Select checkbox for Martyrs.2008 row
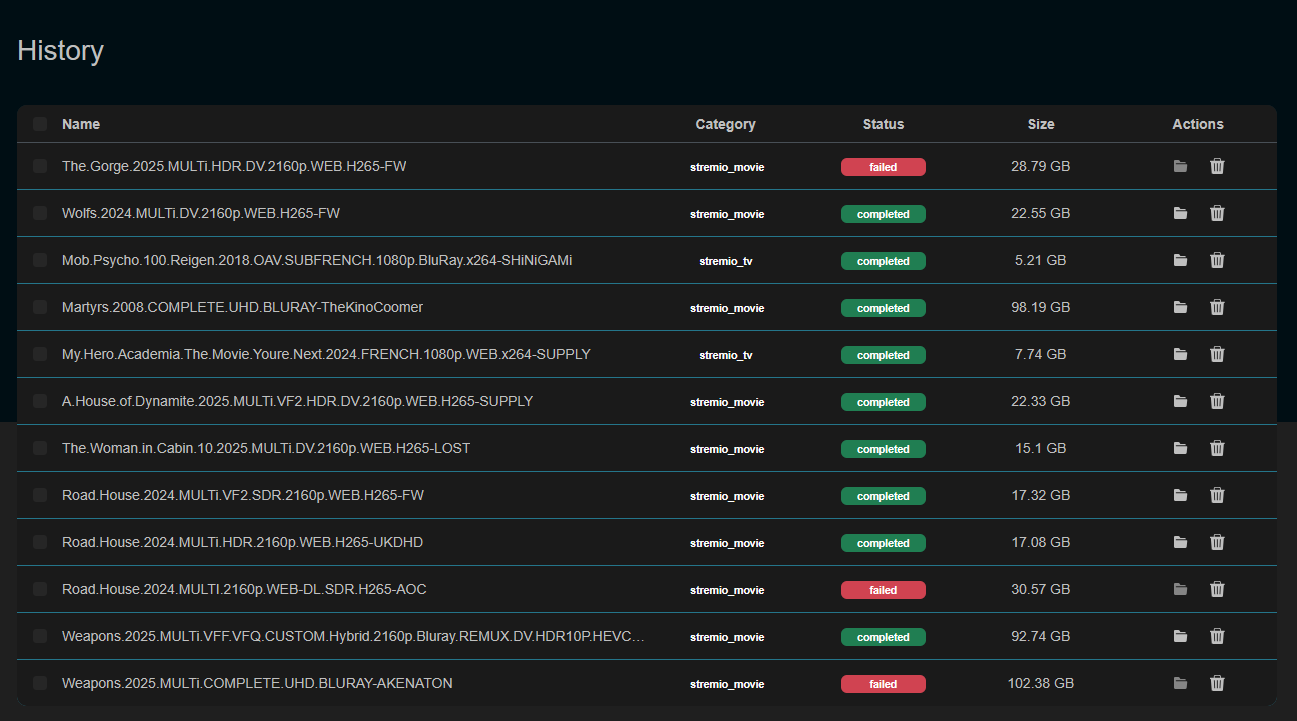This screenshot has height=721, width=1297. click(x=40, y=307)
